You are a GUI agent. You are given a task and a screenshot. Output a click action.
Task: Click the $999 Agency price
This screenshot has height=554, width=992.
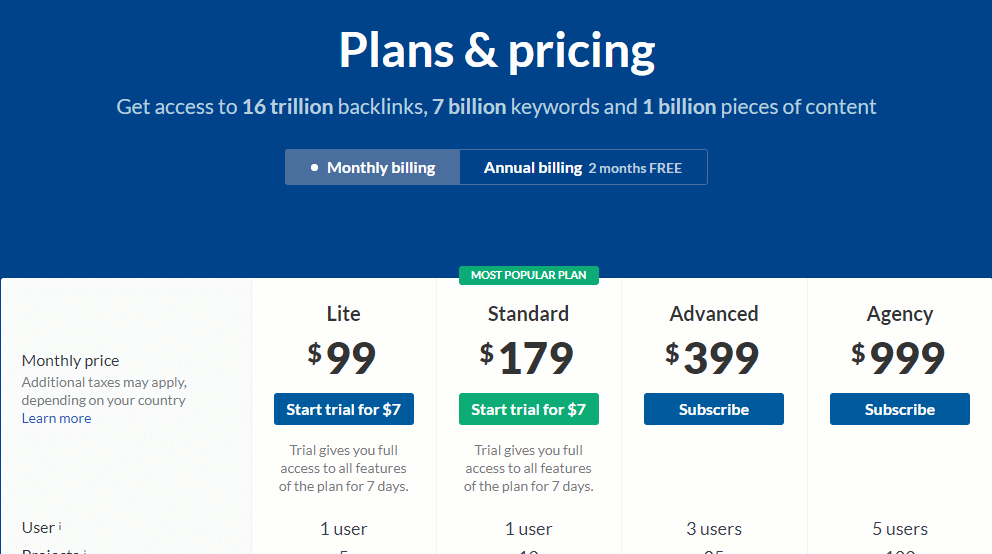[898, 358]
